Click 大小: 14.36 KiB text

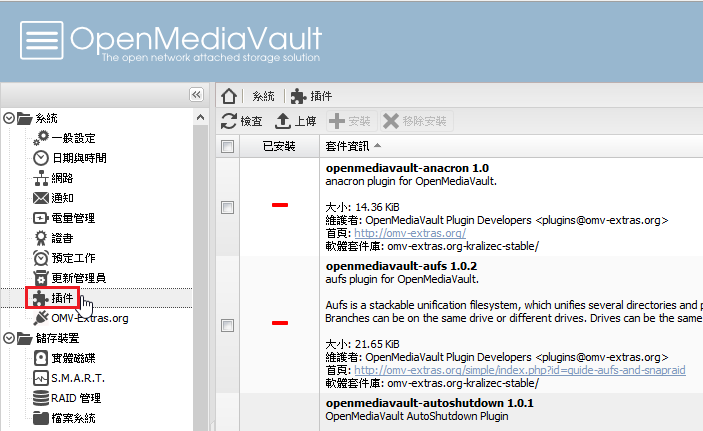pyautogui.click(x=362, y=207)
